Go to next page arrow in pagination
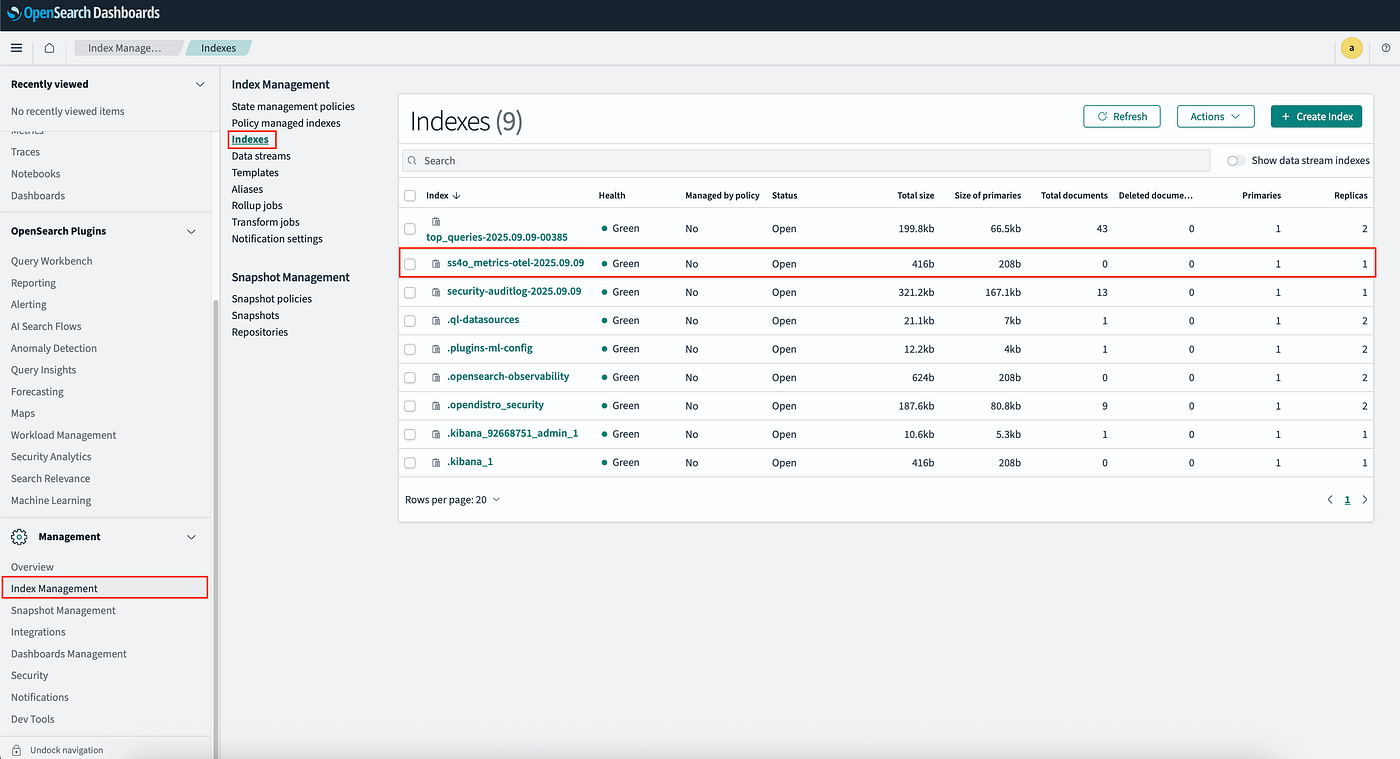 pos(1365,499)
